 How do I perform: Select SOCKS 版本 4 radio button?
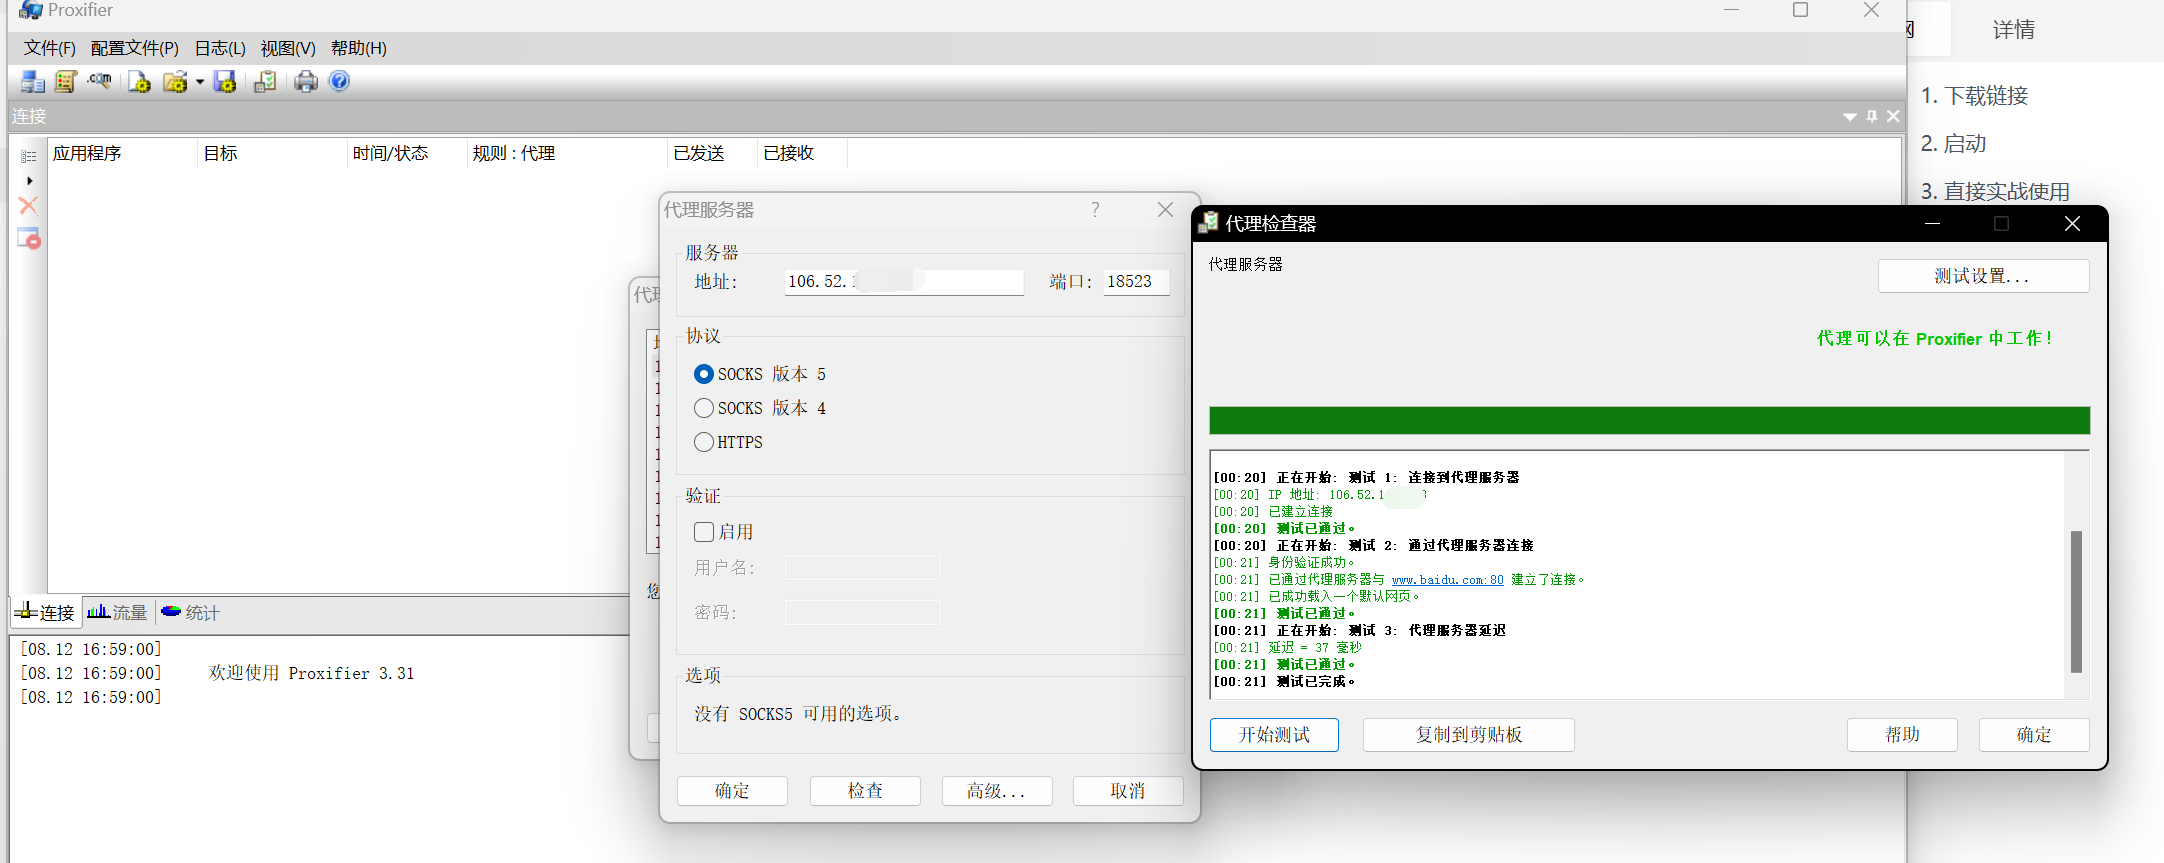point(704,408)
